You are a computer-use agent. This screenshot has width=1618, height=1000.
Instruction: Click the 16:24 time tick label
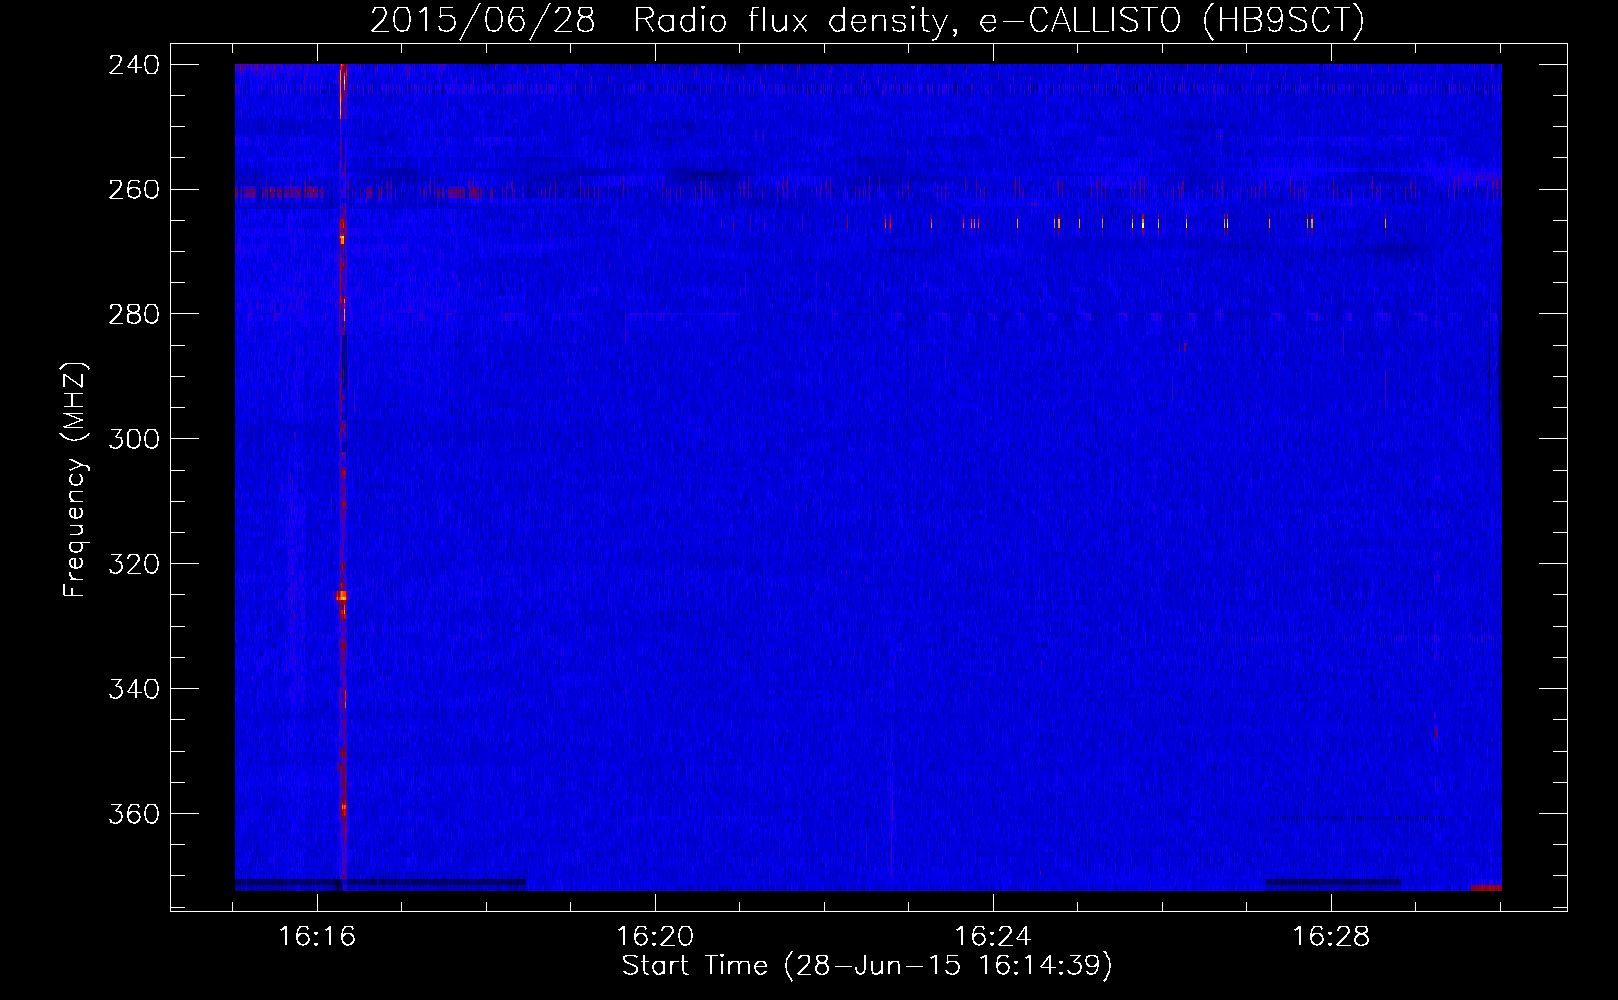pos(994,936)
